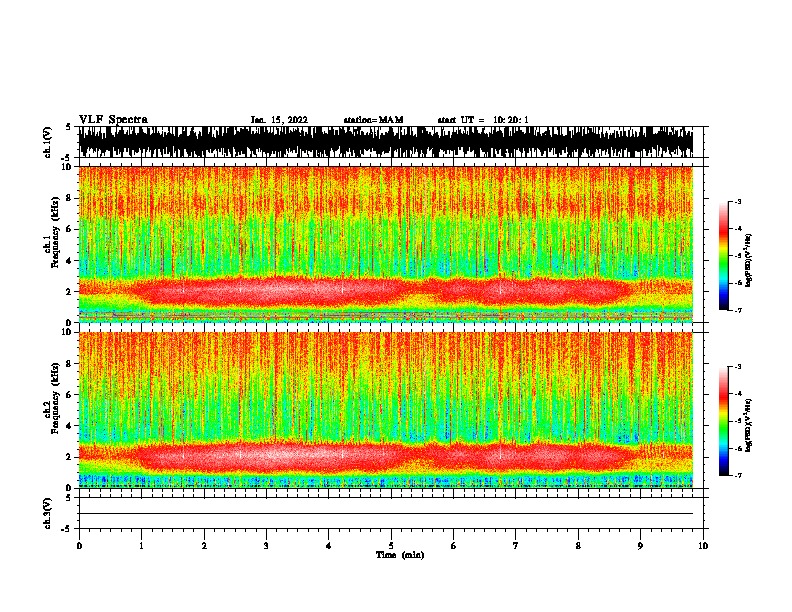Click time-axis tick label "3"
This screenshot has height=612, width=792.
(x=266, y=546)
